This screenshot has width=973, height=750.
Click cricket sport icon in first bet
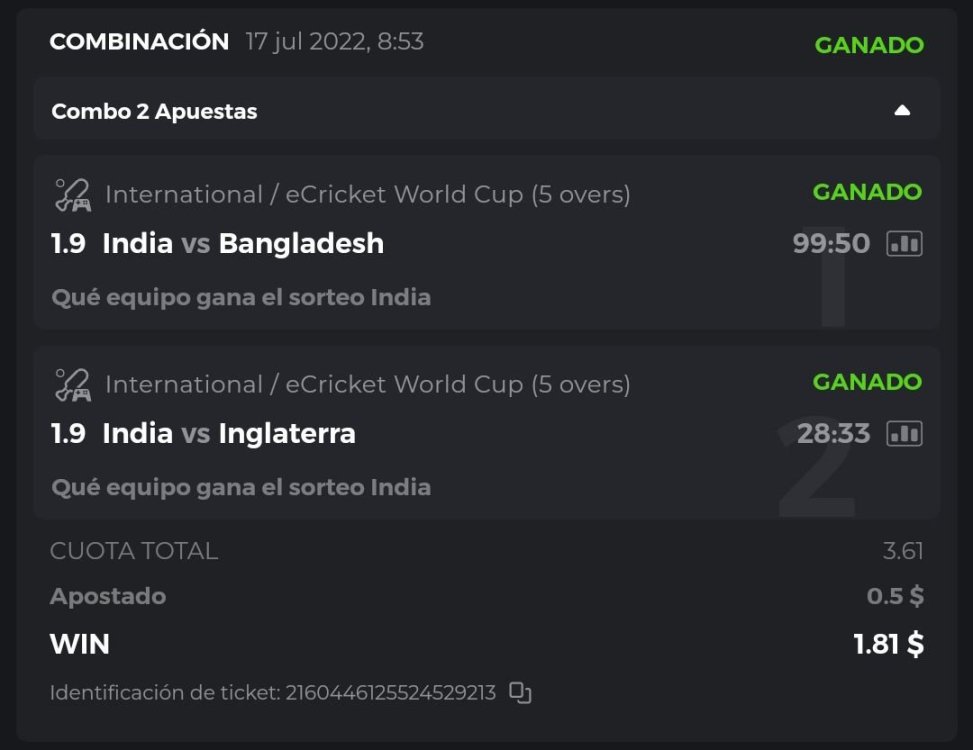(x=72, y=194)
